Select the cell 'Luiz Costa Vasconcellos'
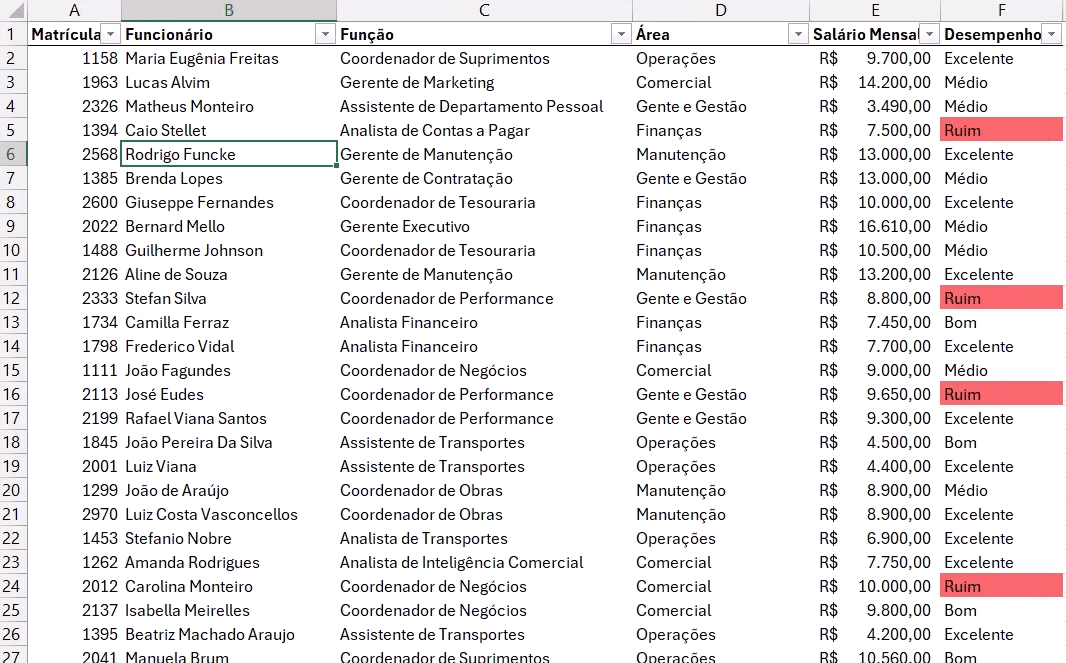This screenshot has height=663, width=1066. click(229, 514)
